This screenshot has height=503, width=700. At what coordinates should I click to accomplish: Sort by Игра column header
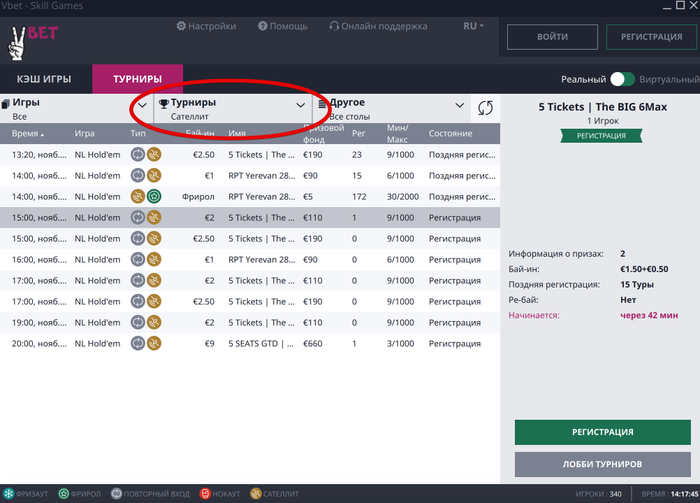(84, 133)
